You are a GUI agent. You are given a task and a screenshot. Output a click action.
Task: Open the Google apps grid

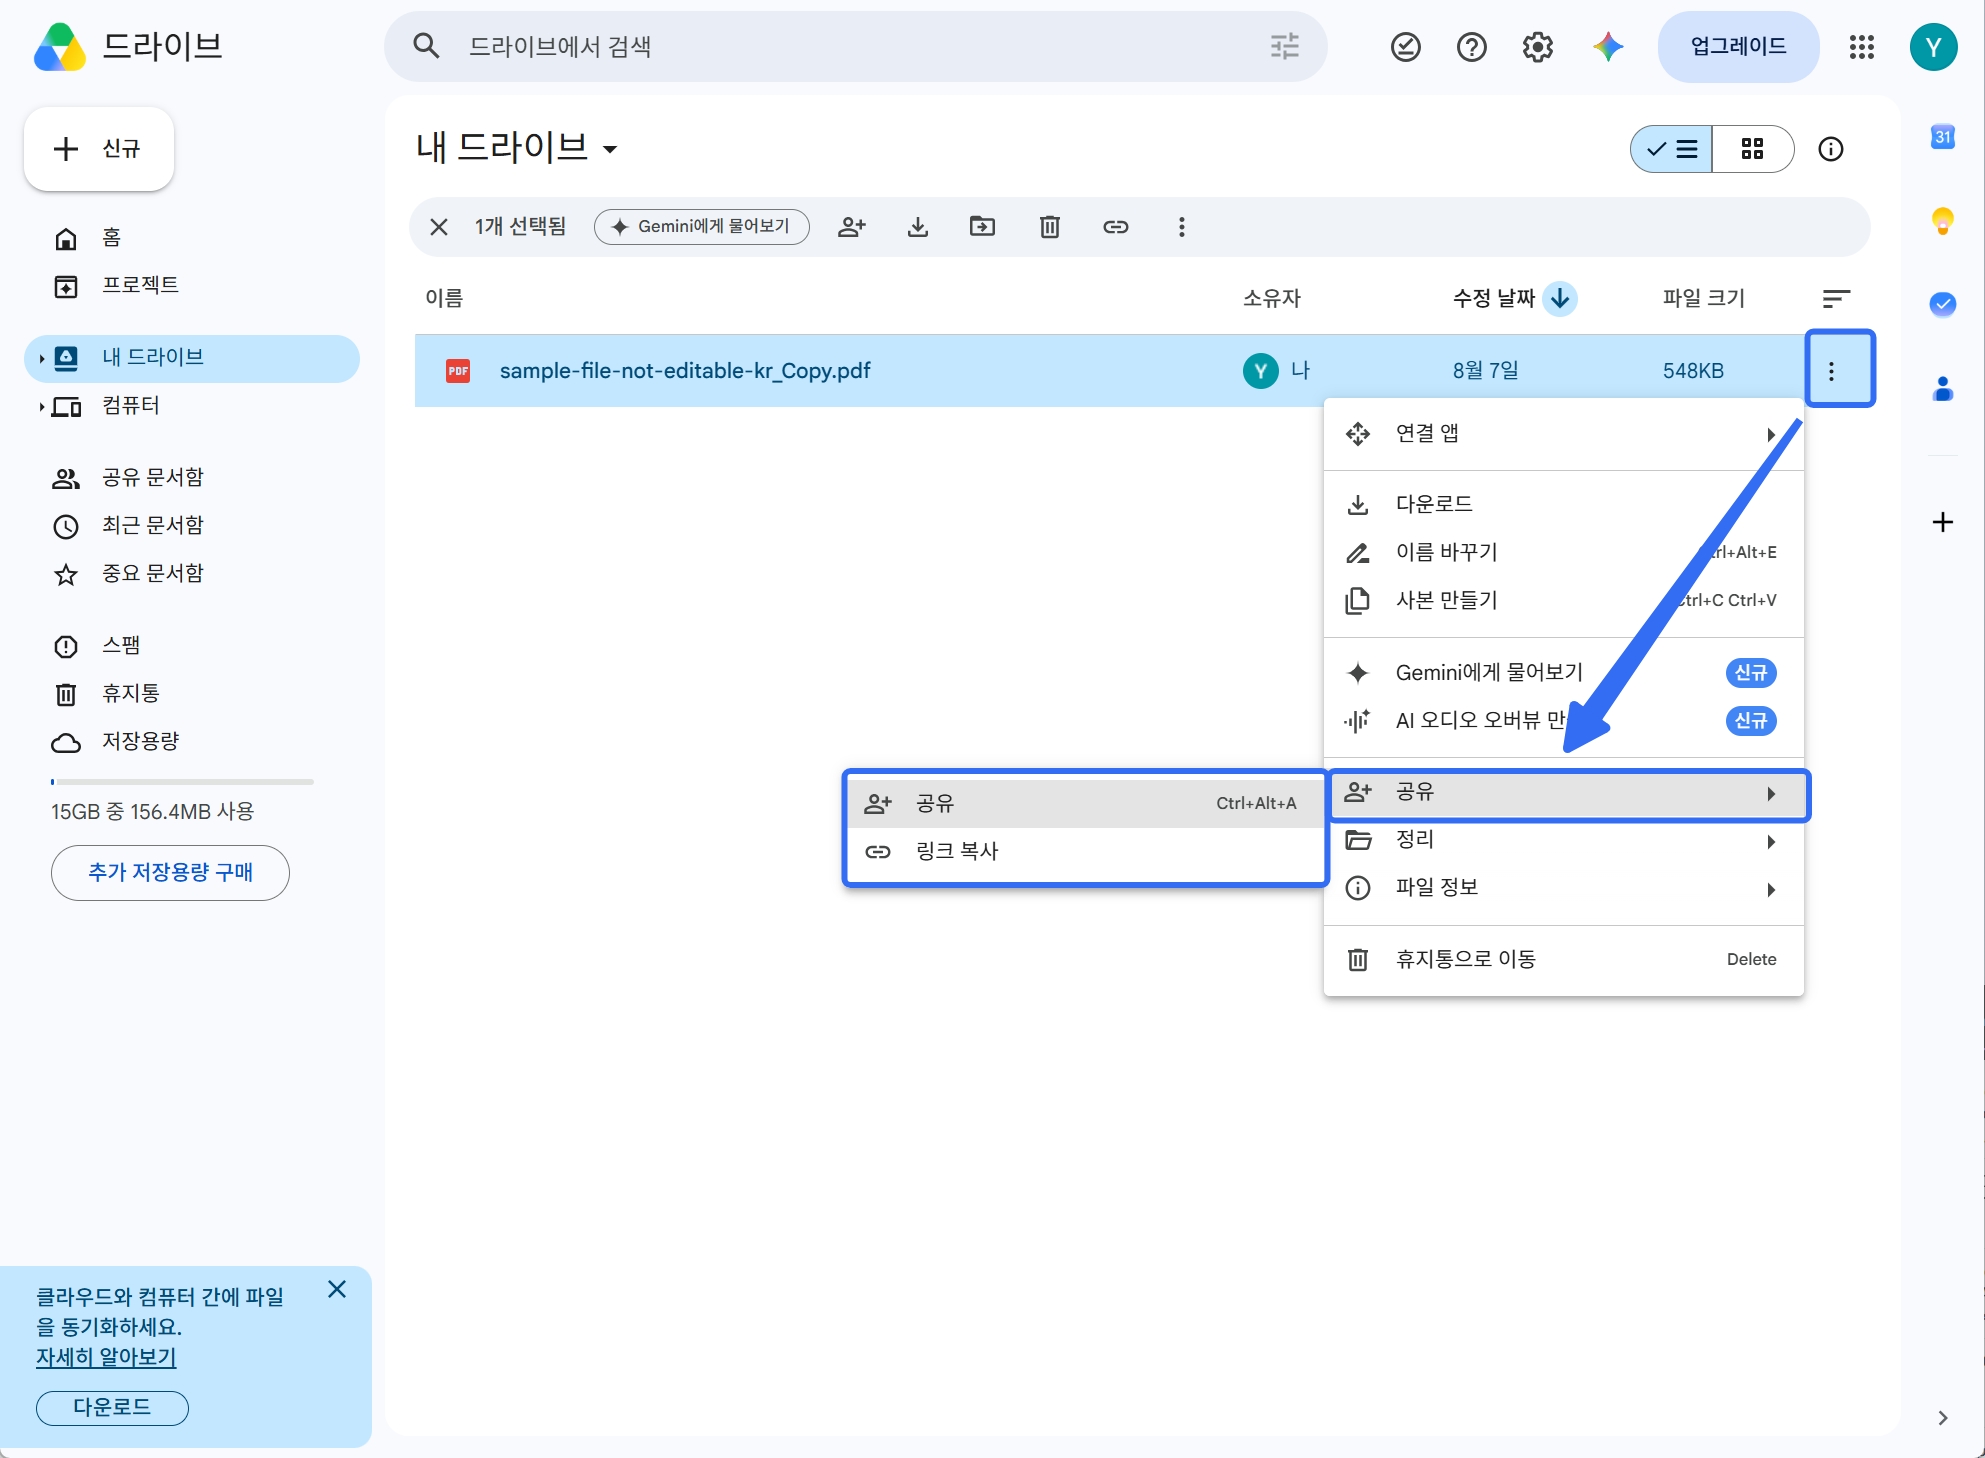[1861, 47]
